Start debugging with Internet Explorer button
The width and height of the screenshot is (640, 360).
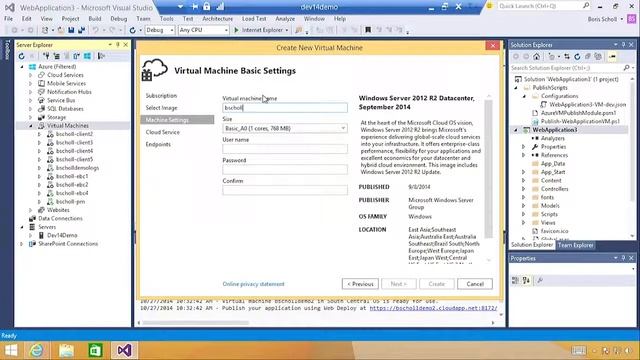[261, 30]
